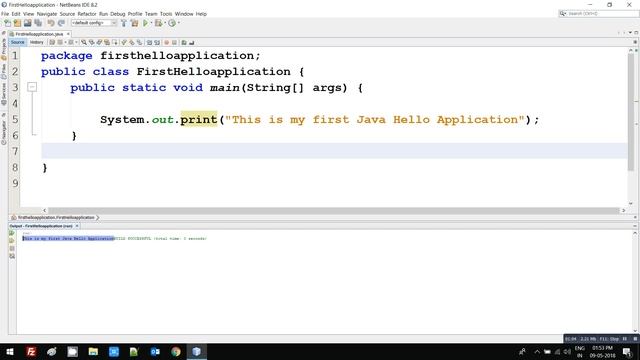640x360 pixels.
Task: Switch to Source view button
Action: click(x=18, y=42)
